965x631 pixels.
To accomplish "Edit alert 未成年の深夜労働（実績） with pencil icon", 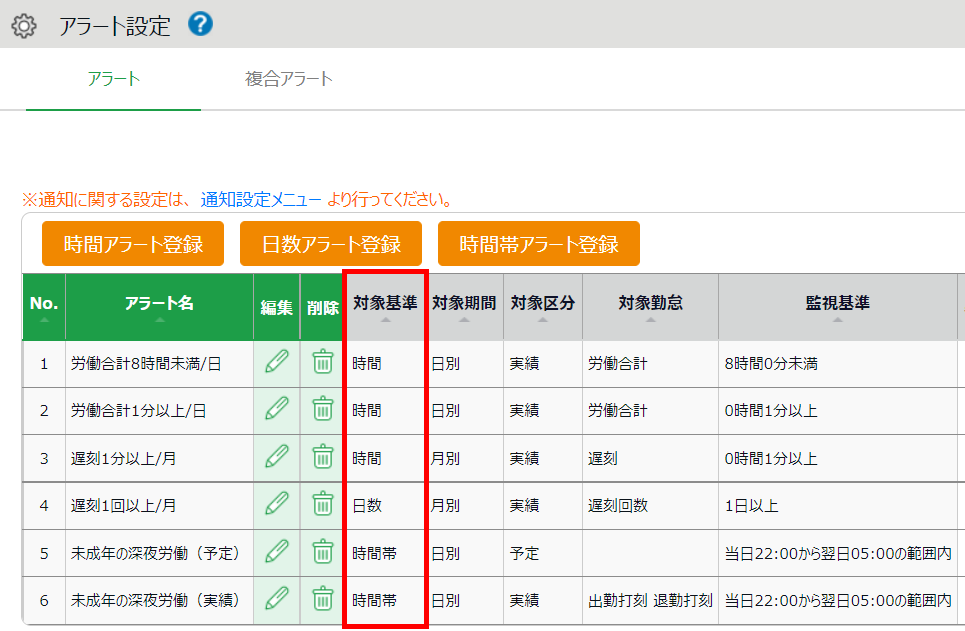I will coord(277,598).
